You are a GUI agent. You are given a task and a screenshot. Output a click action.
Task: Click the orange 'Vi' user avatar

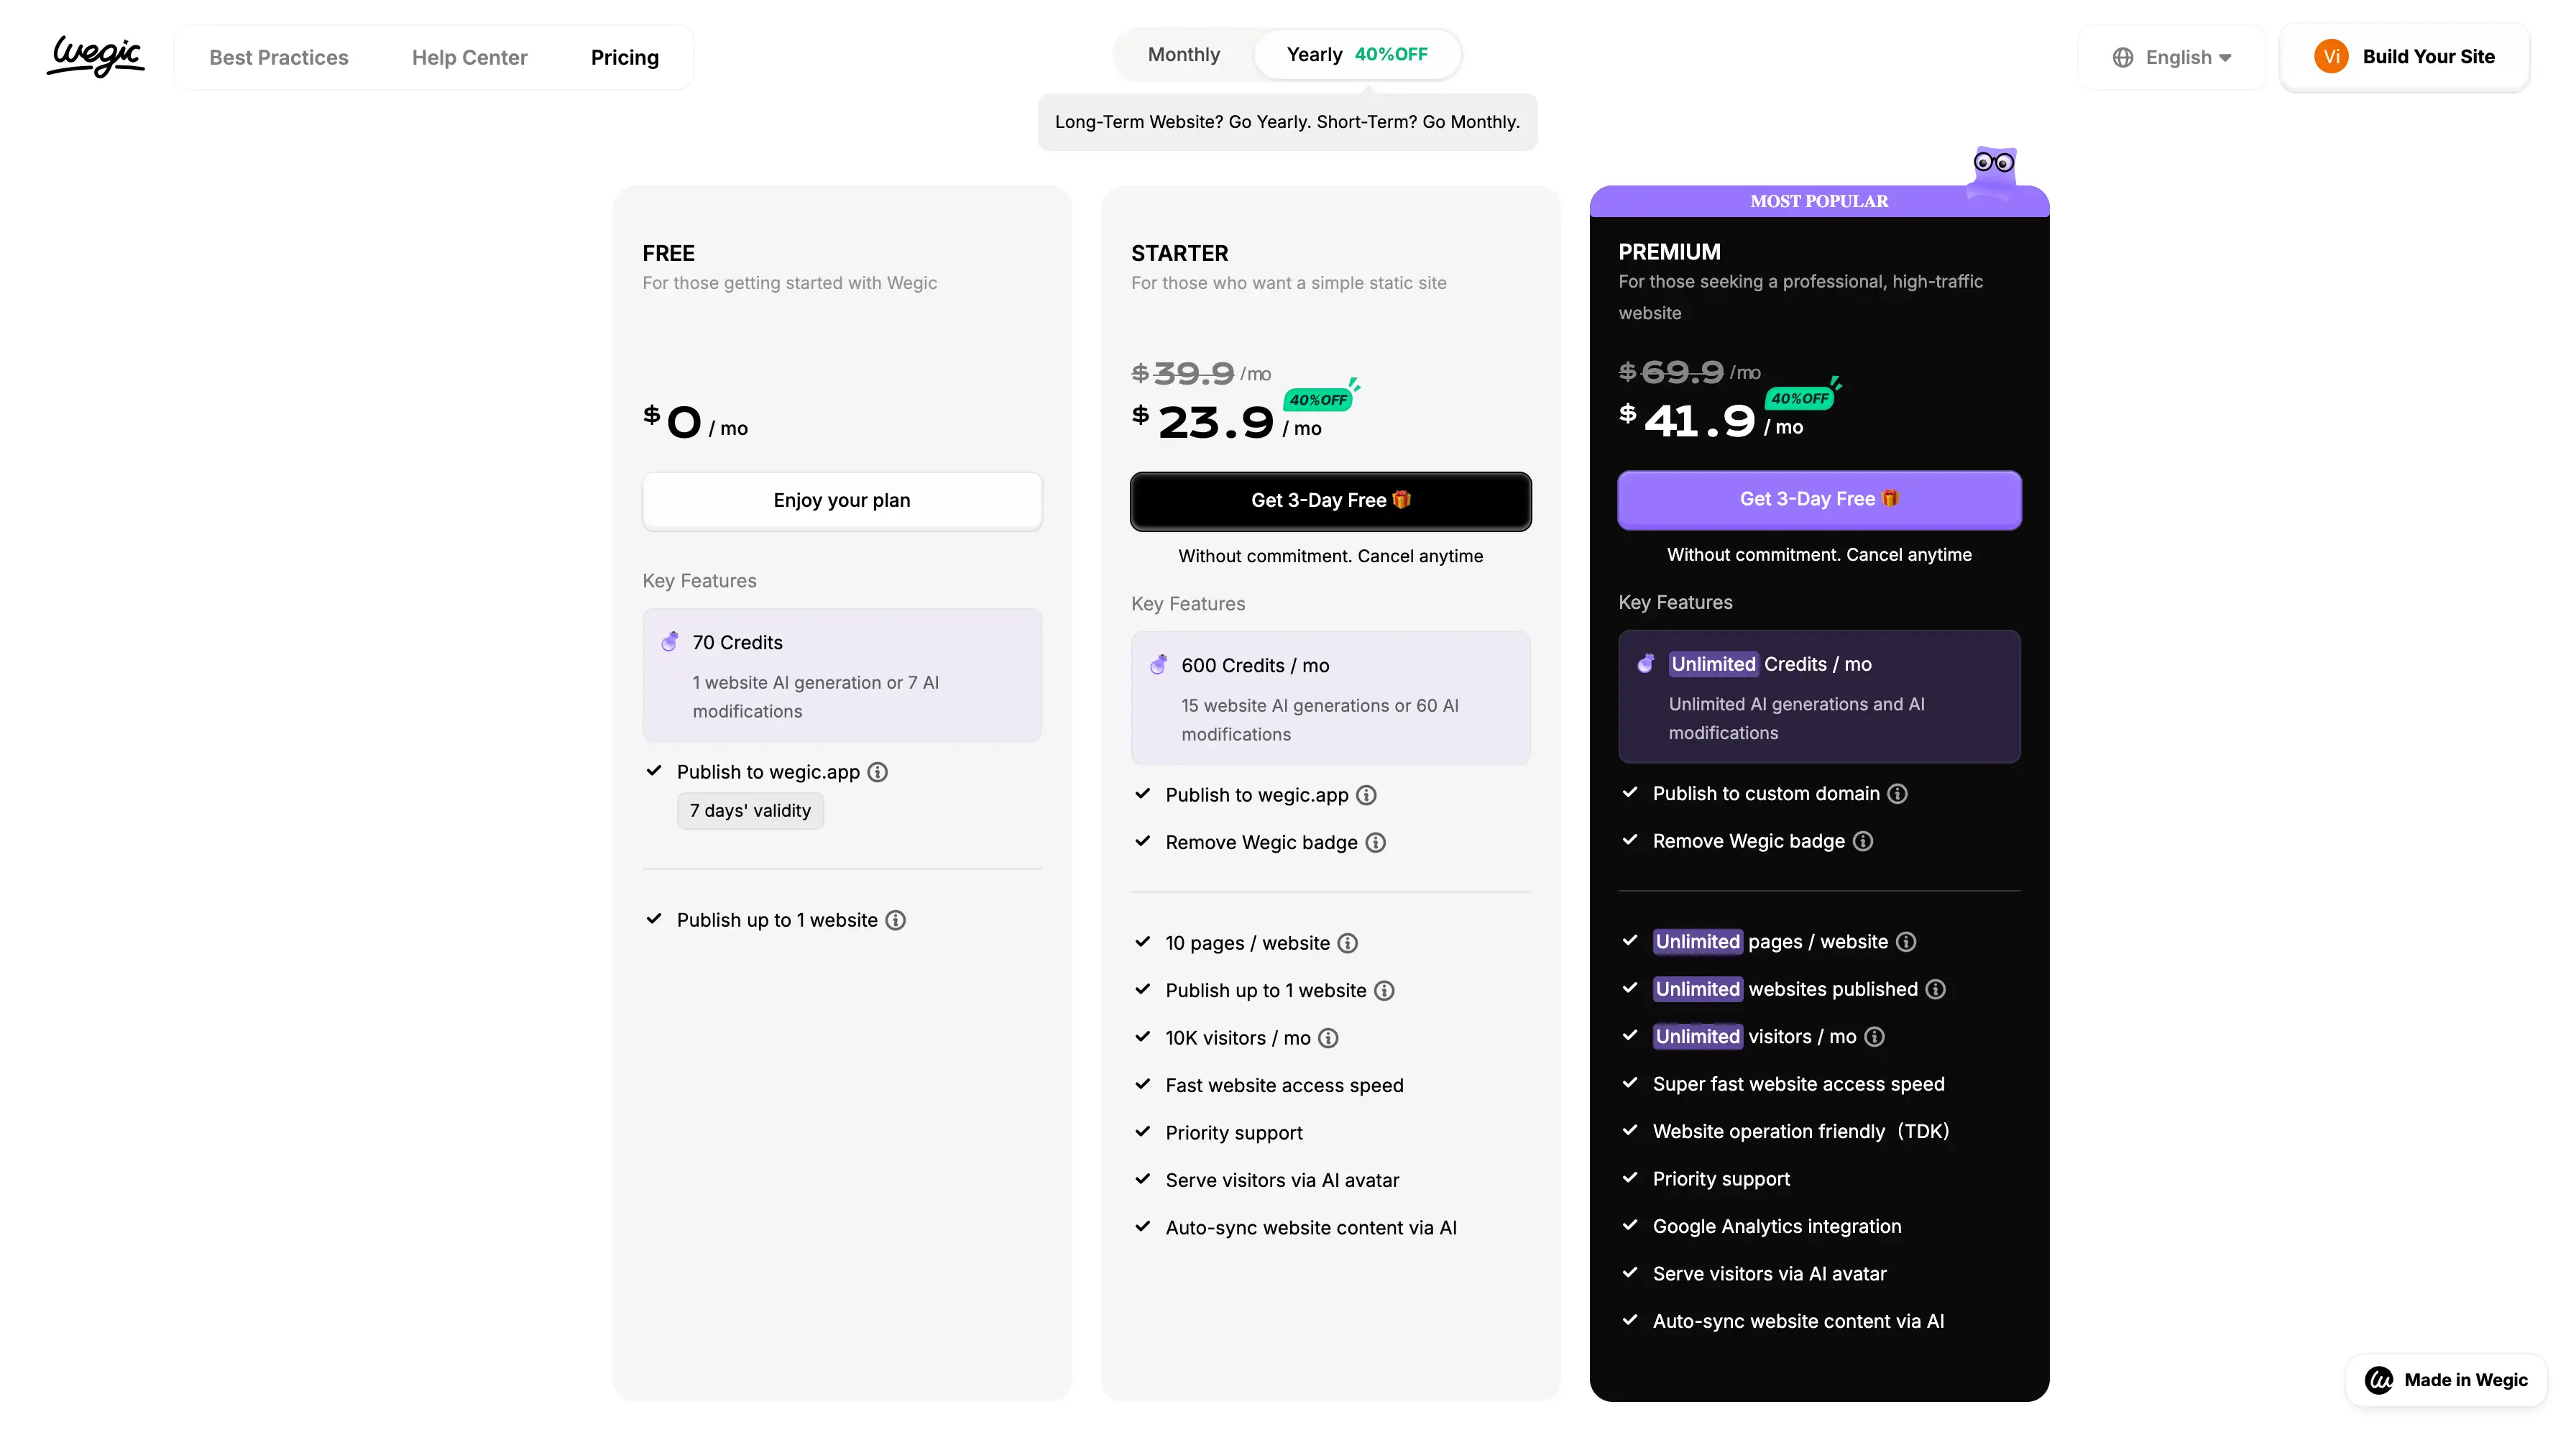[x=2331, y=57]
